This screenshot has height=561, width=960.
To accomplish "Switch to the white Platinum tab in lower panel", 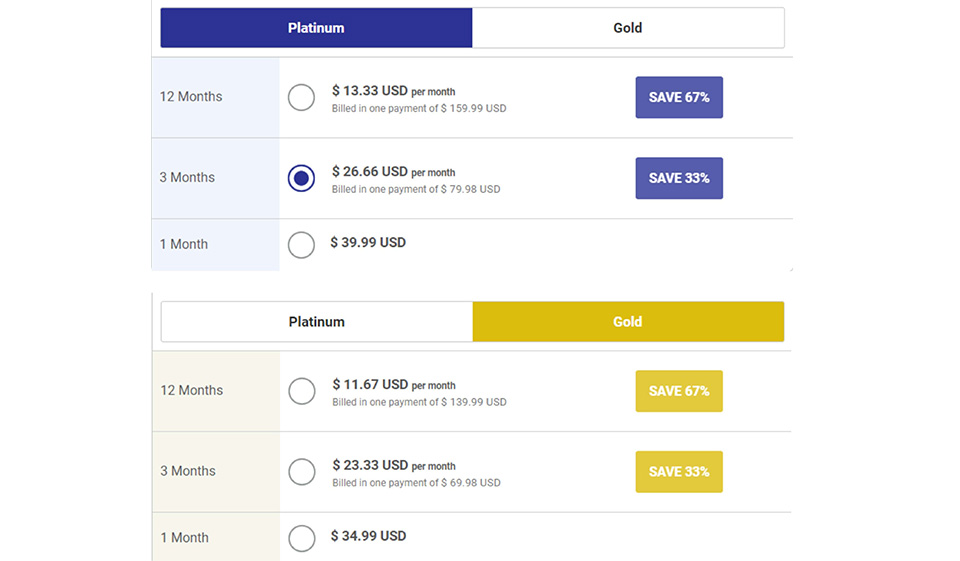I will (x=316, y=322).
